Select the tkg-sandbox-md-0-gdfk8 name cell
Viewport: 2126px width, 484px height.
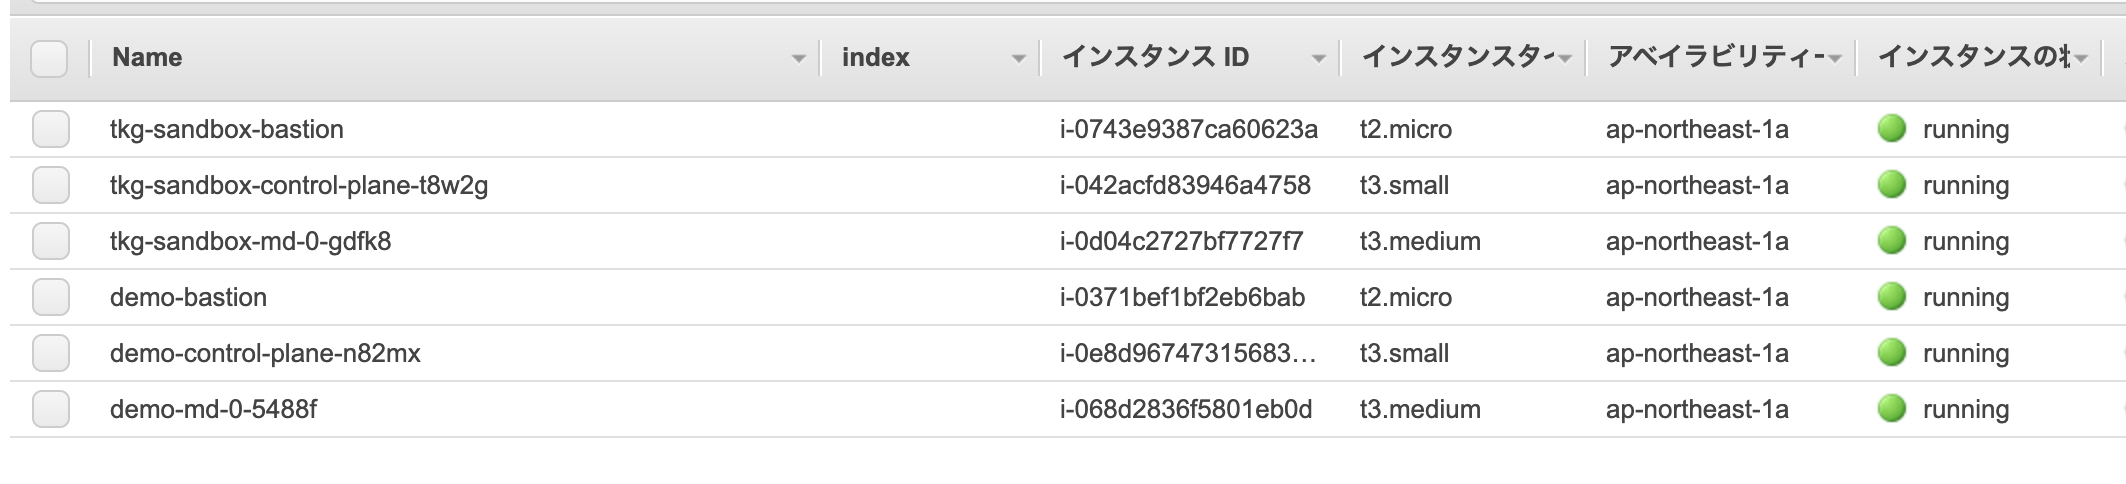(x=251, y=241)
